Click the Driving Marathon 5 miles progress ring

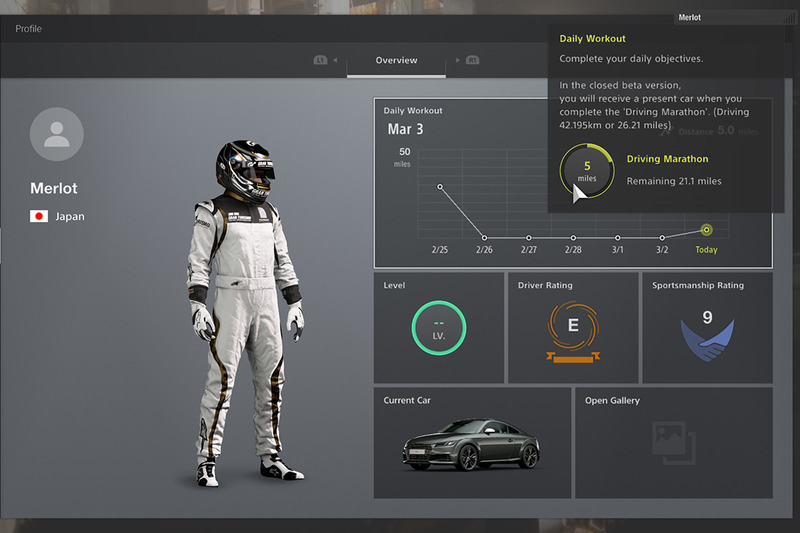click(587, 171)
